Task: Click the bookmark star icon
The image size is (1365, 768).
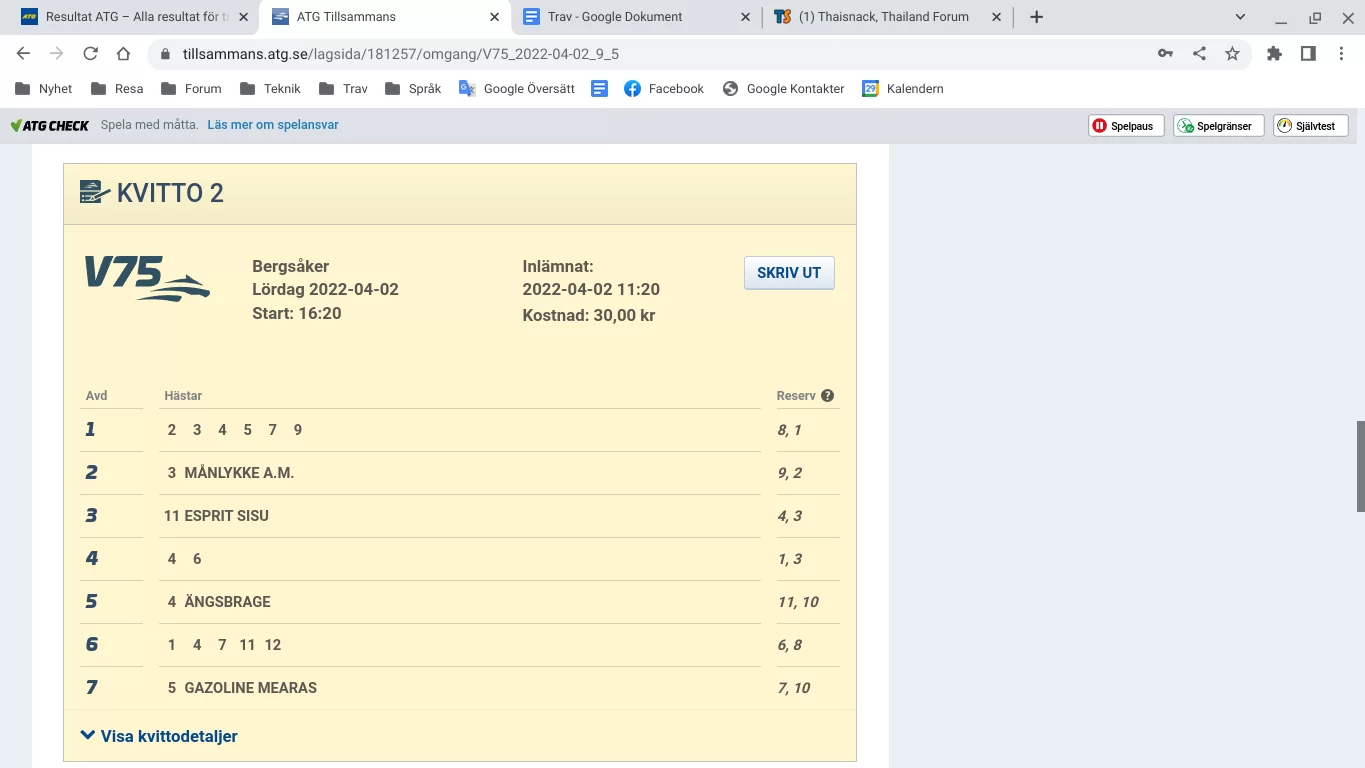Action: (1232, 54)
